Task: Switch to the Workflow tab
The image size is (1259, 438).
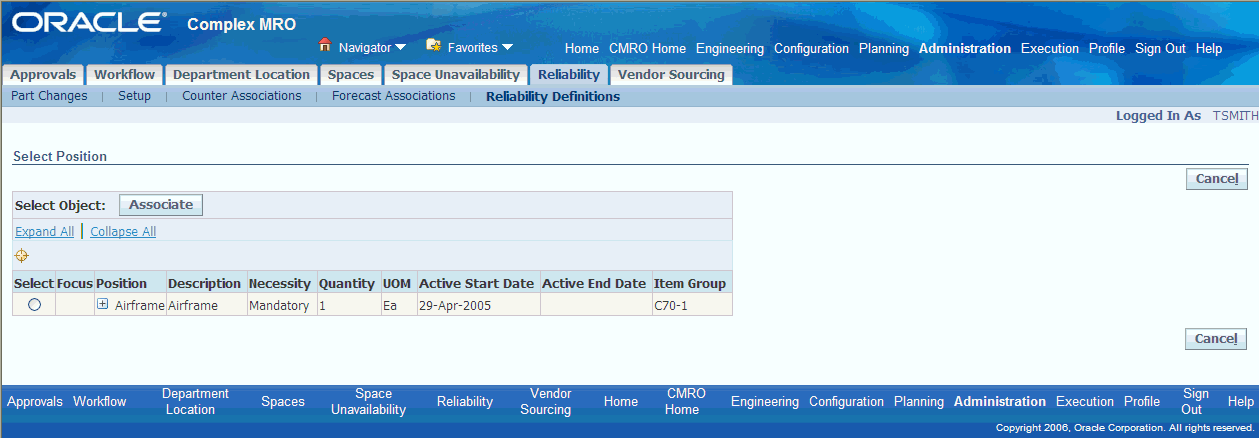Action: [124, 75]
